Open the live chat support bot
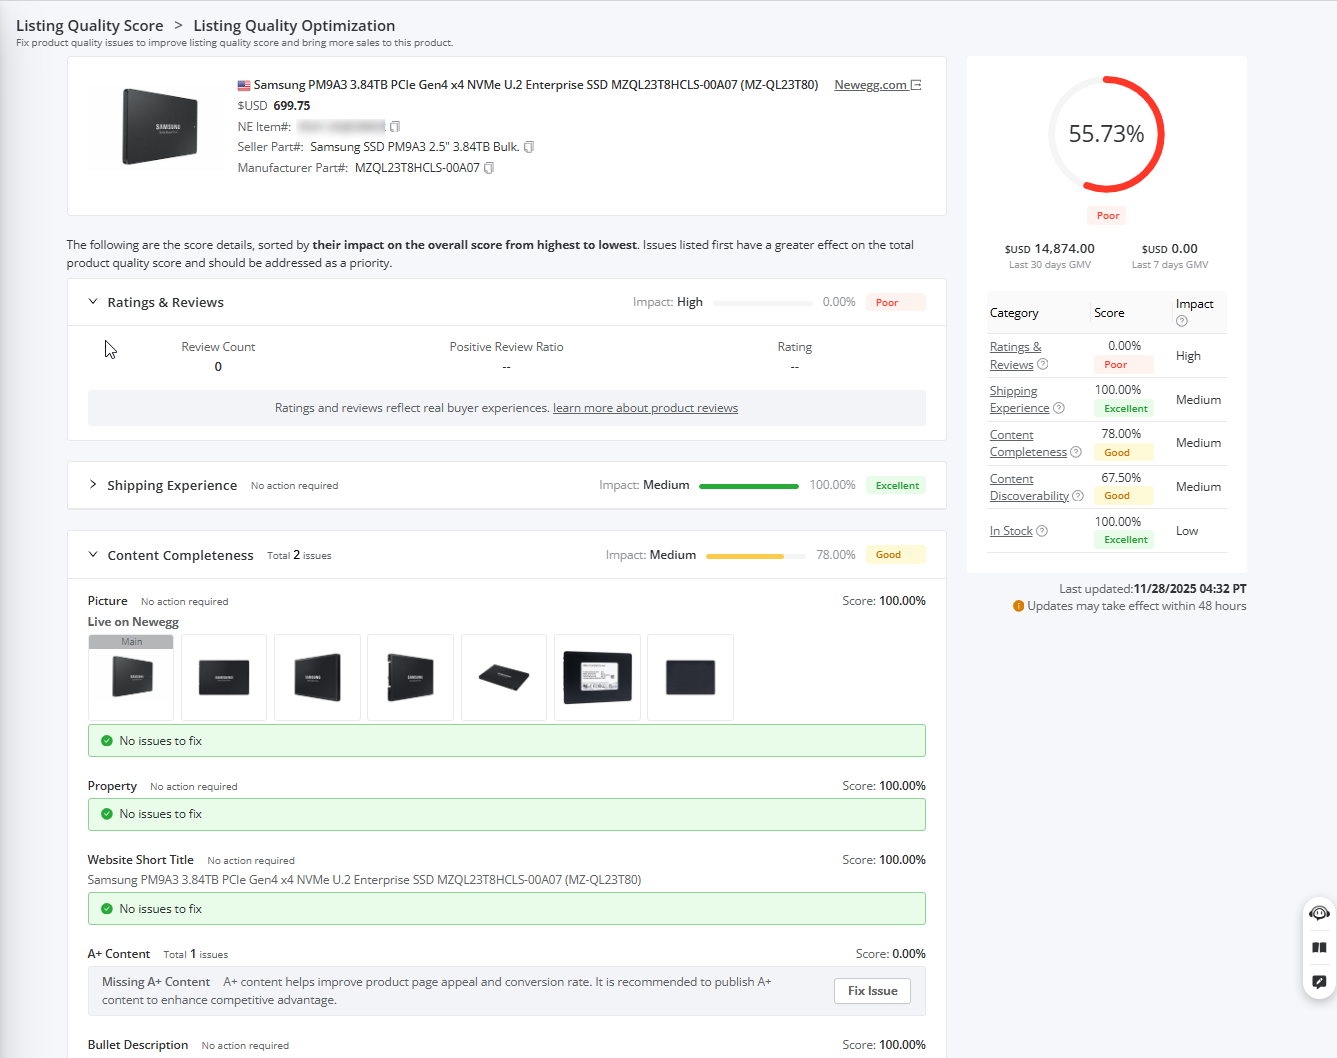The height and width of the screenshot is (1058, 1337). pos(1319,913)
